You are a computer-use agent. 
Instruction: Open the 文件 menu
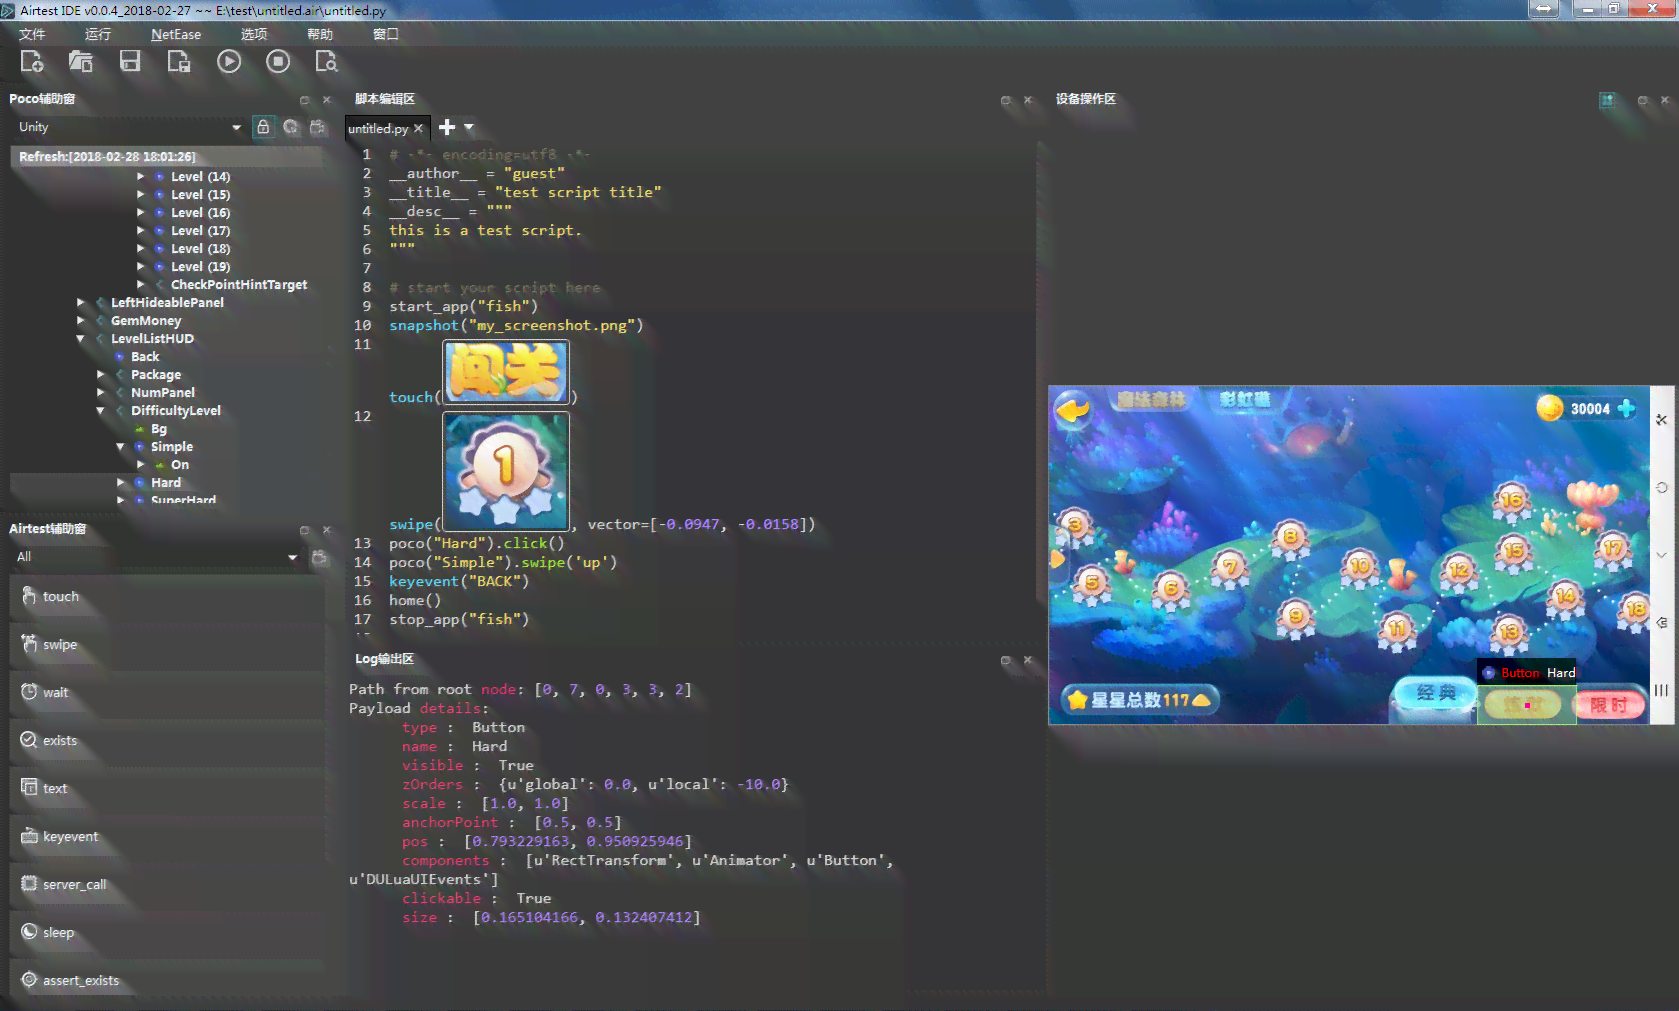tap(32, 34)
